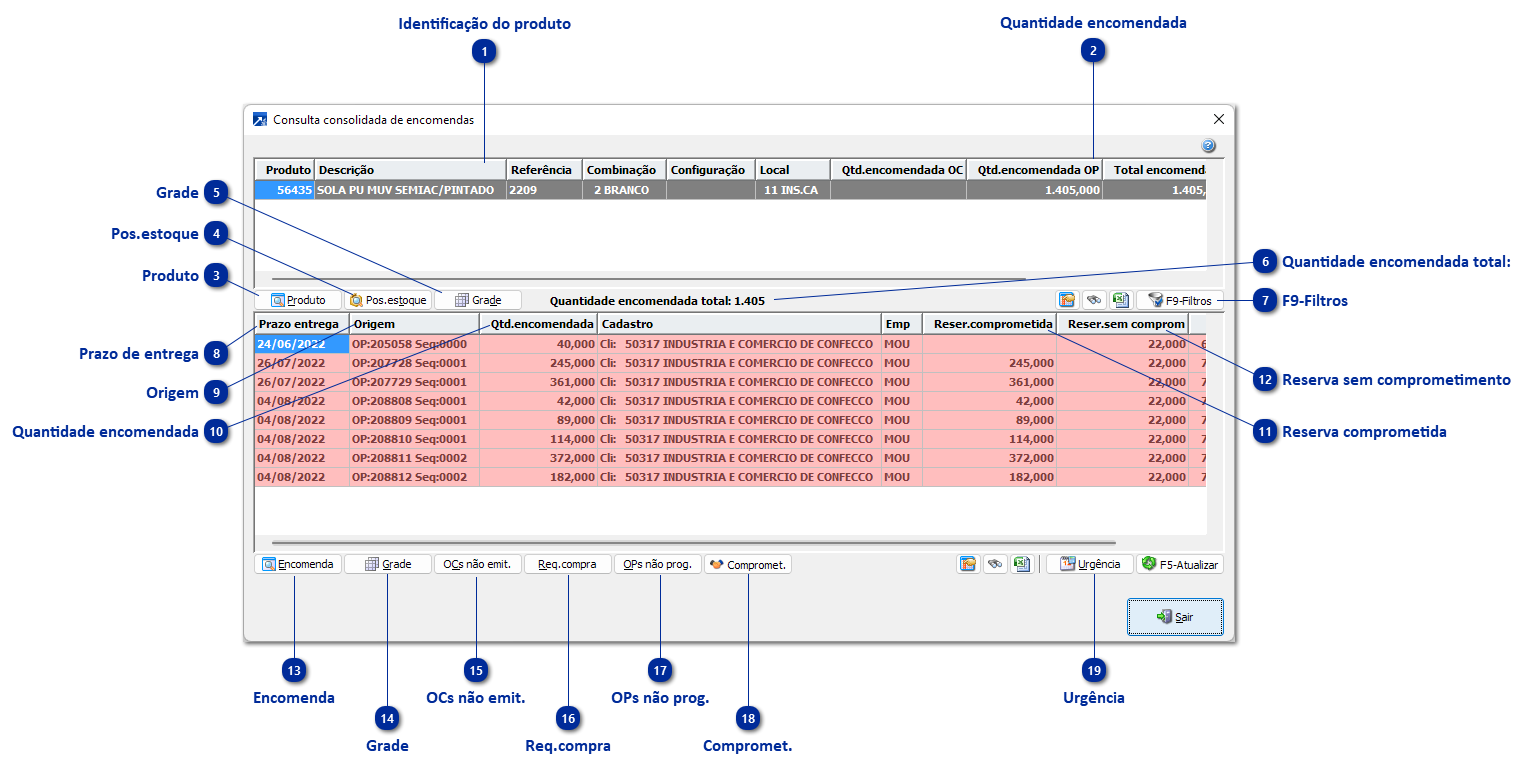Click the grid layout icon in the Urgência row
This screenshot has width=1527, height=772.
[x=968, y=564]
